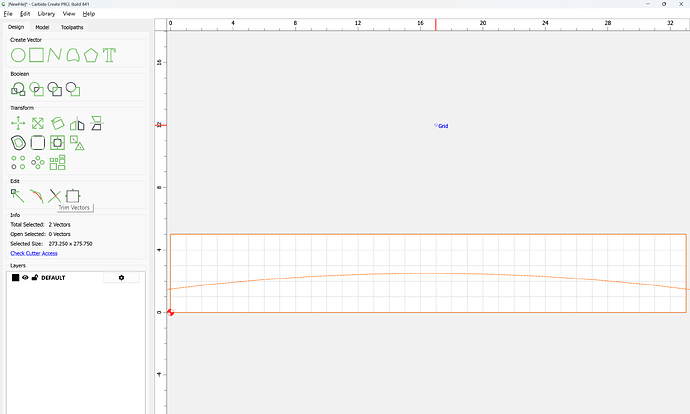Screen dimensions: 690x414
Task: Switch to the Model tab
Action: pyautogui.click(x=42, y=27)
